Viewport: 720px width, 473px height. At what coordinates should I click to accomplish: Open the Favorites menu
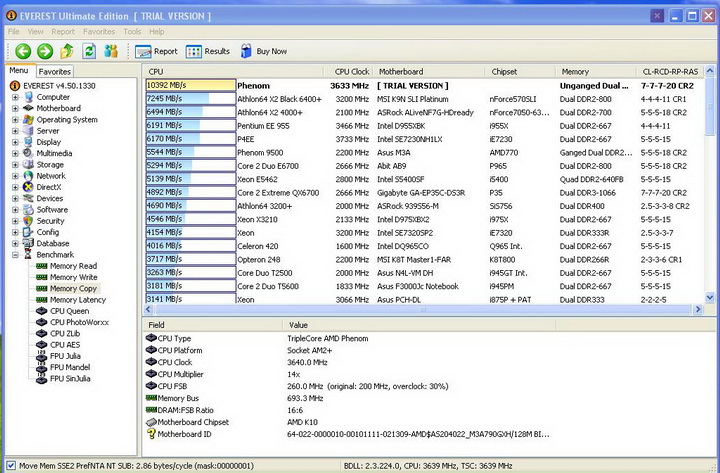(99, 32)
